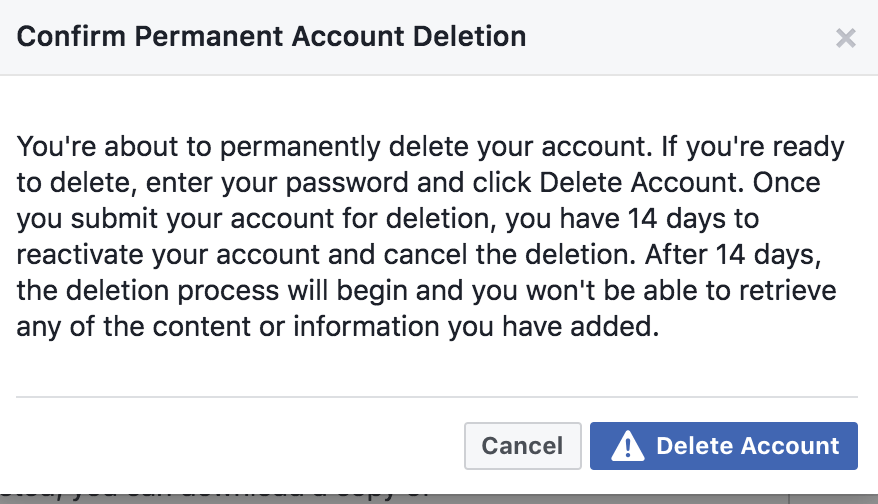Click the warning triangle icon

[627, 446]
